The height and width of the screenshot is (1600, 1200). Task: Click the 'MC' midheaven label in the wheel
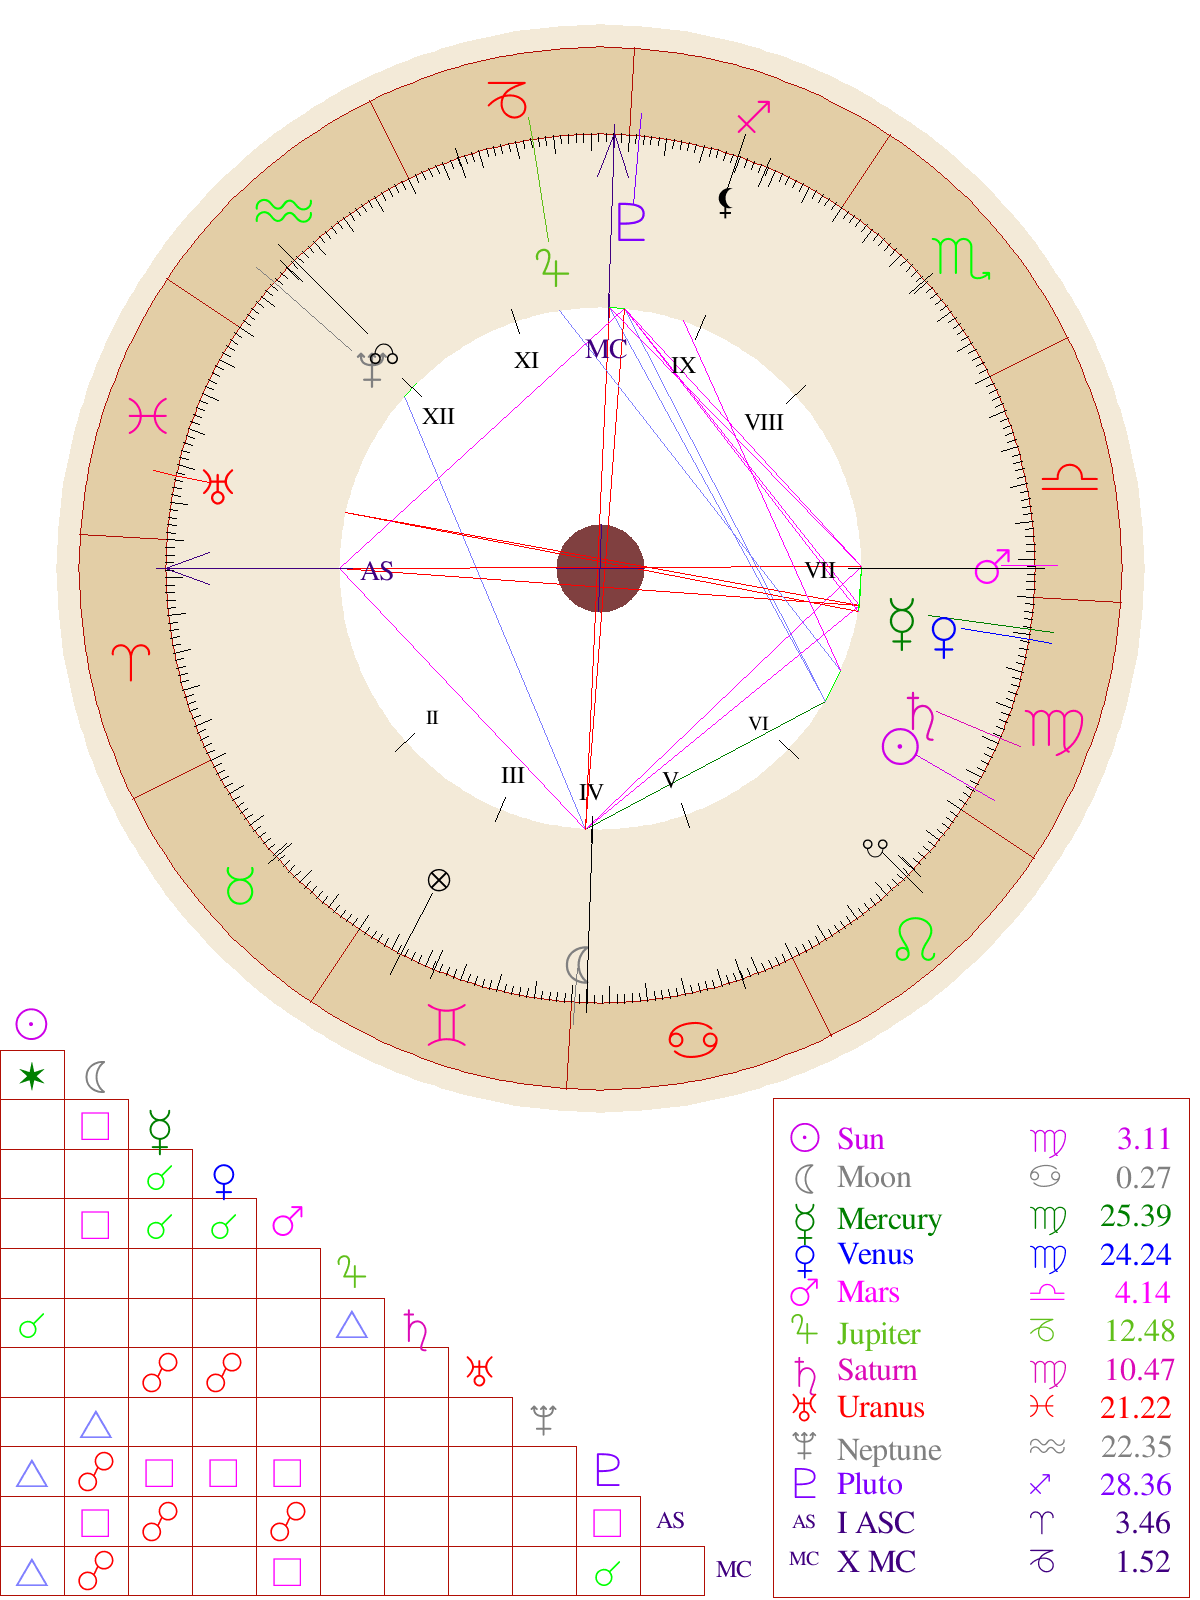tap(606, 349)
